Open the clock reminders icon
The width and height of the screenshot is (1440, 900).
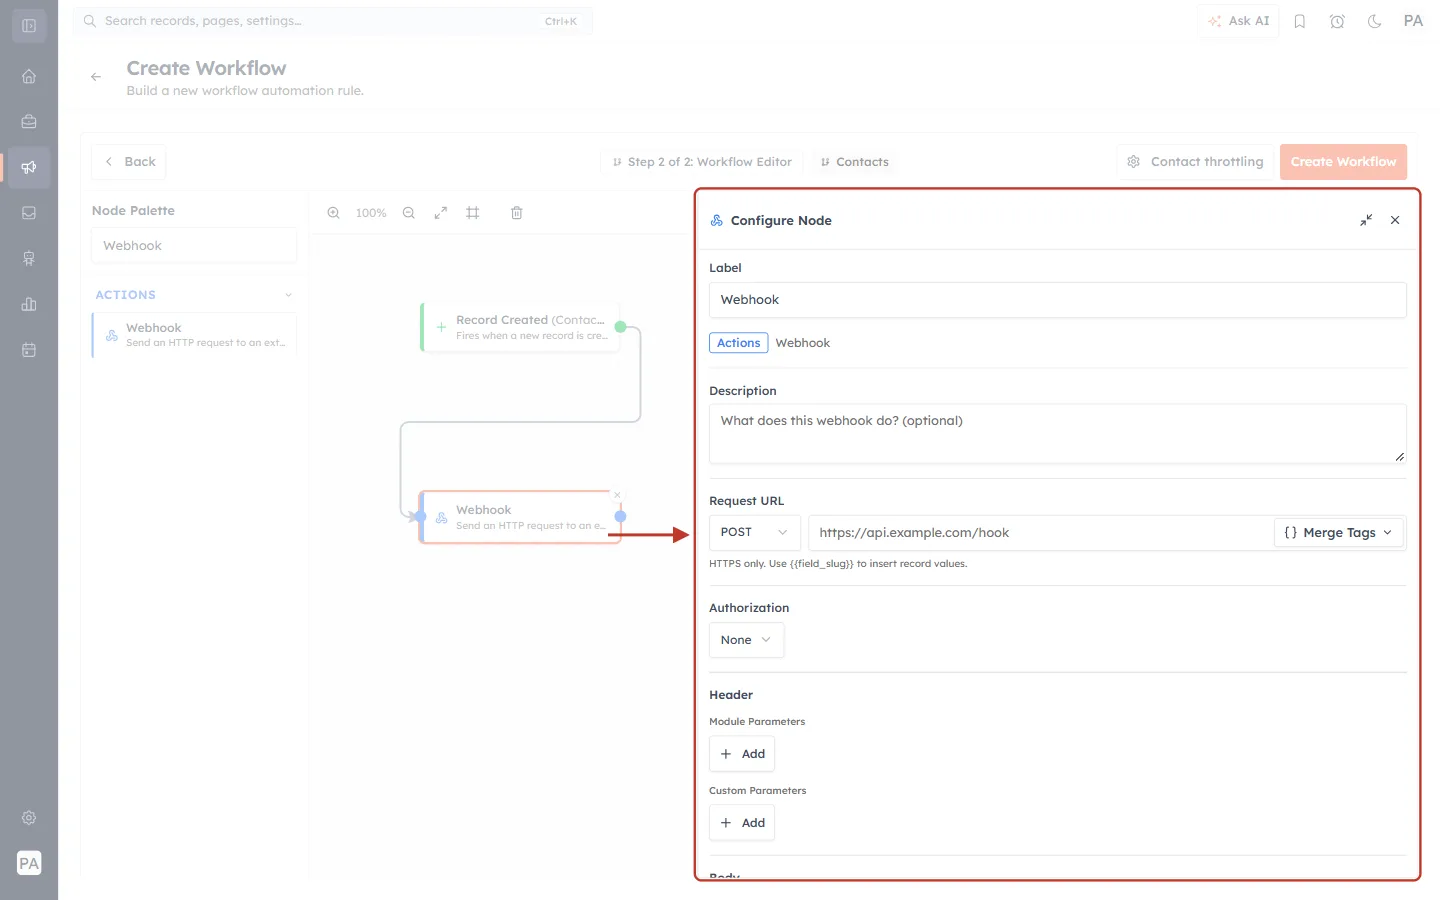pyautogui.click(x=1337, y=21)
